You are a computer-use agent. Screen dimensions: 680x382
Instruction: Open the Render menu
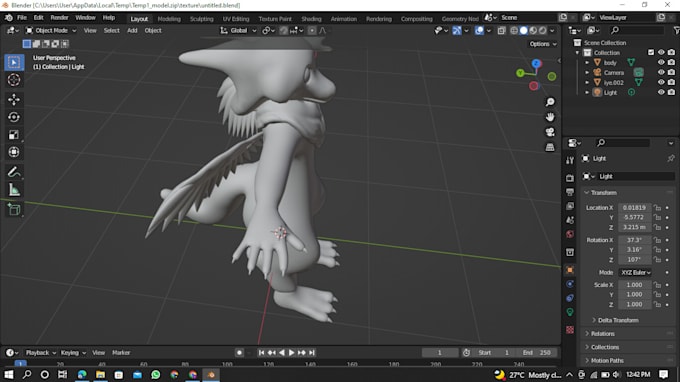pyautogui.click(x=59, y=18)
